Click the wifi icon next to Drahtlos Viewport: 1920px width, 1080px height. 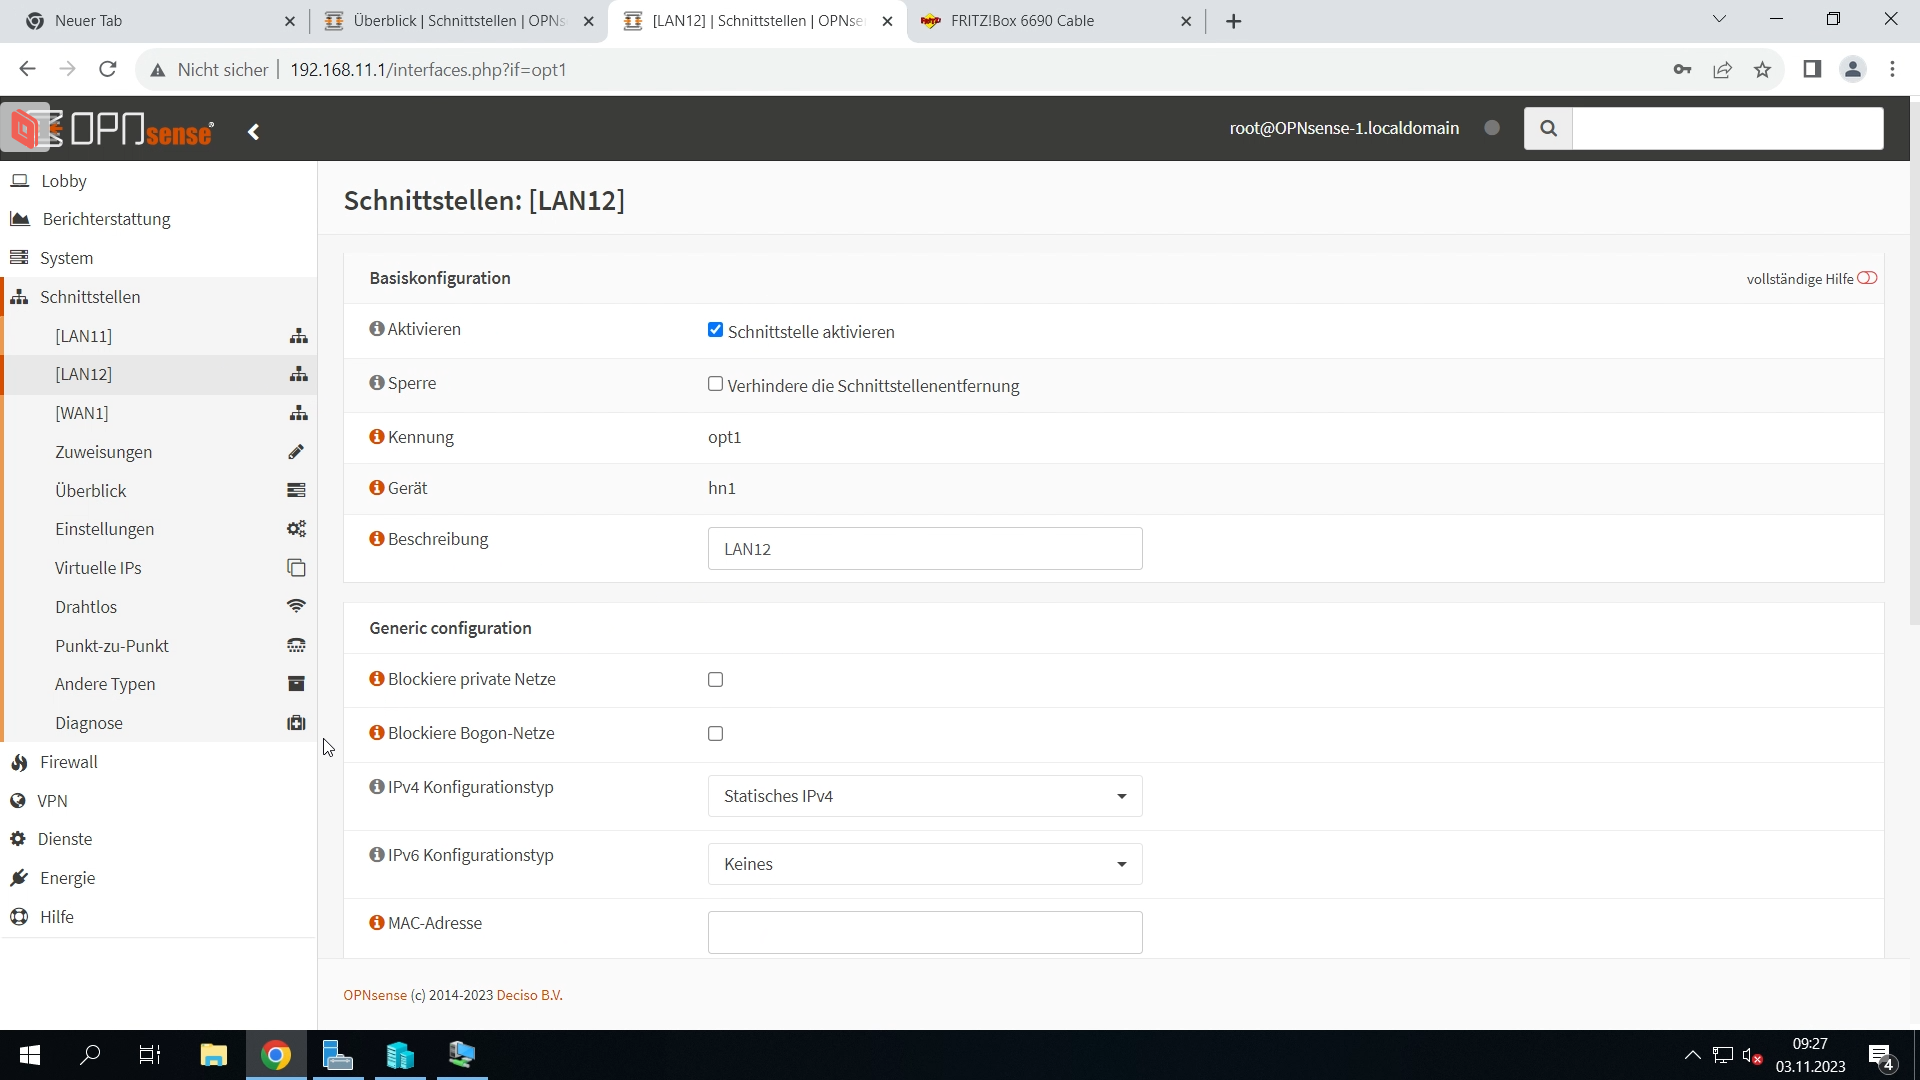click(296, 607)
